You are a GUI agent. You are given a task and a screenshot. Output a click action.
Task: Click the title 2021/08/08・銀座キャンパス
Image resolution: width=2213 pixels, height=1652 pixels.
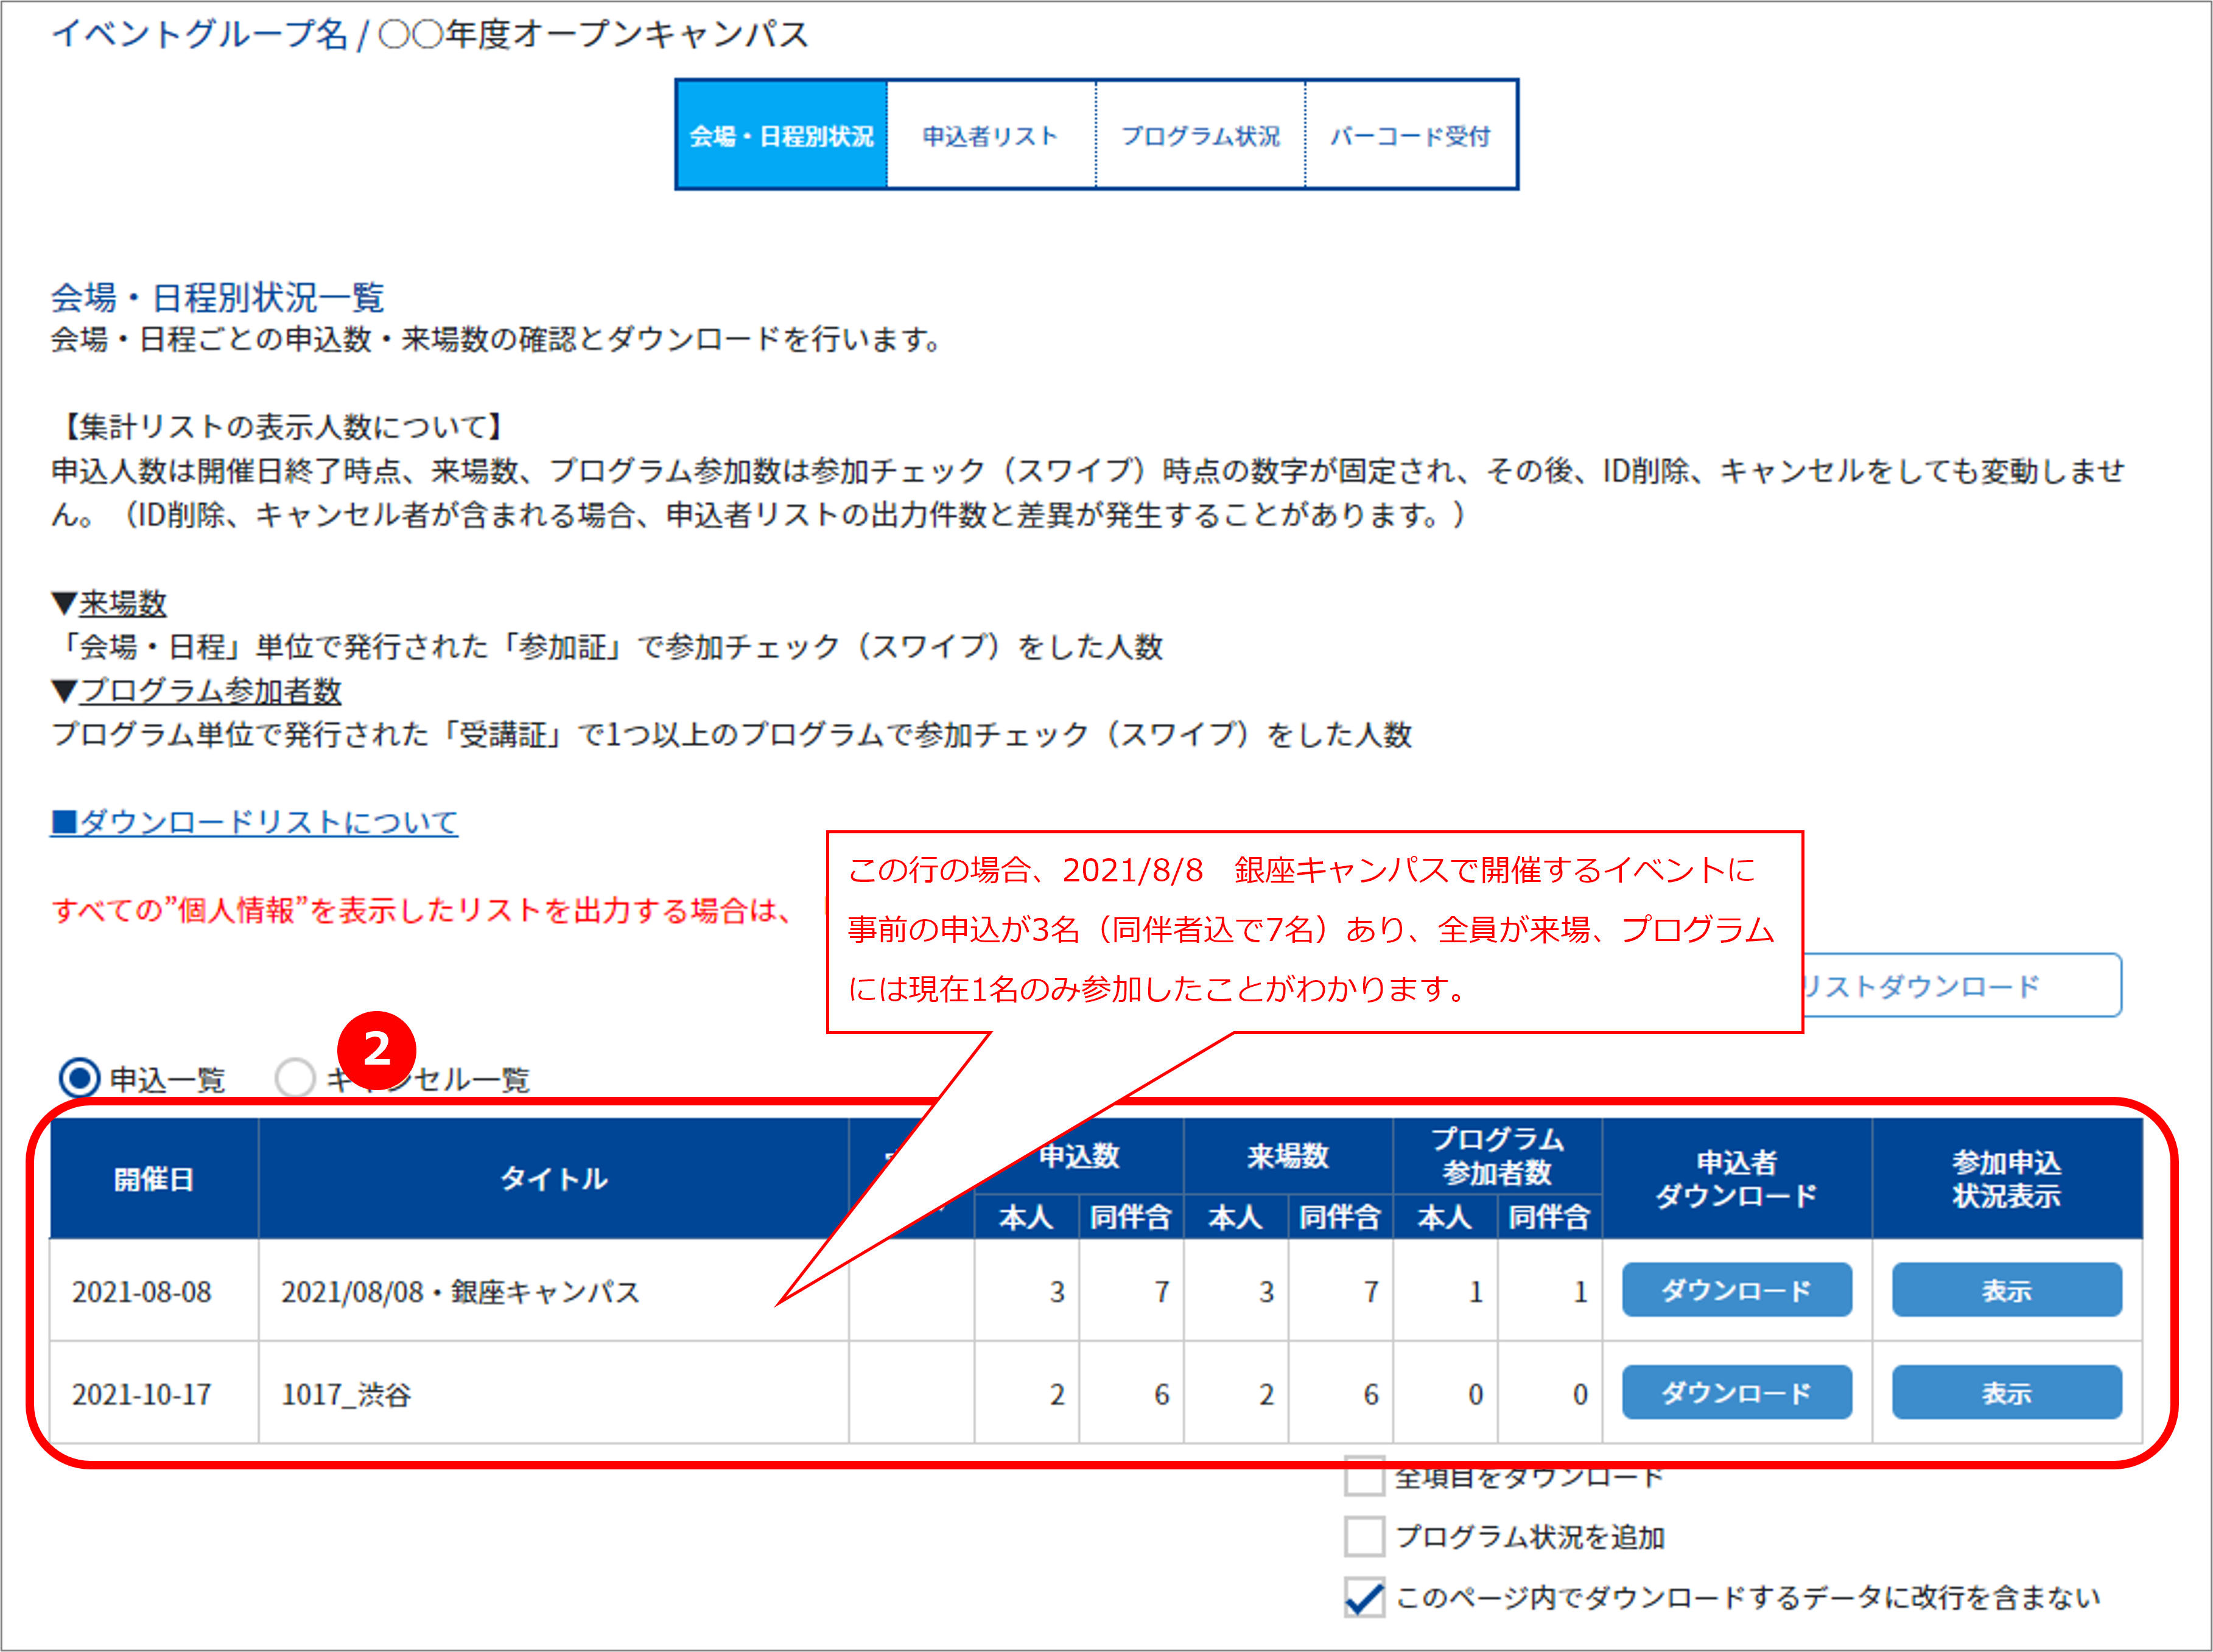pyautogui.click(x=461, y=1292)
